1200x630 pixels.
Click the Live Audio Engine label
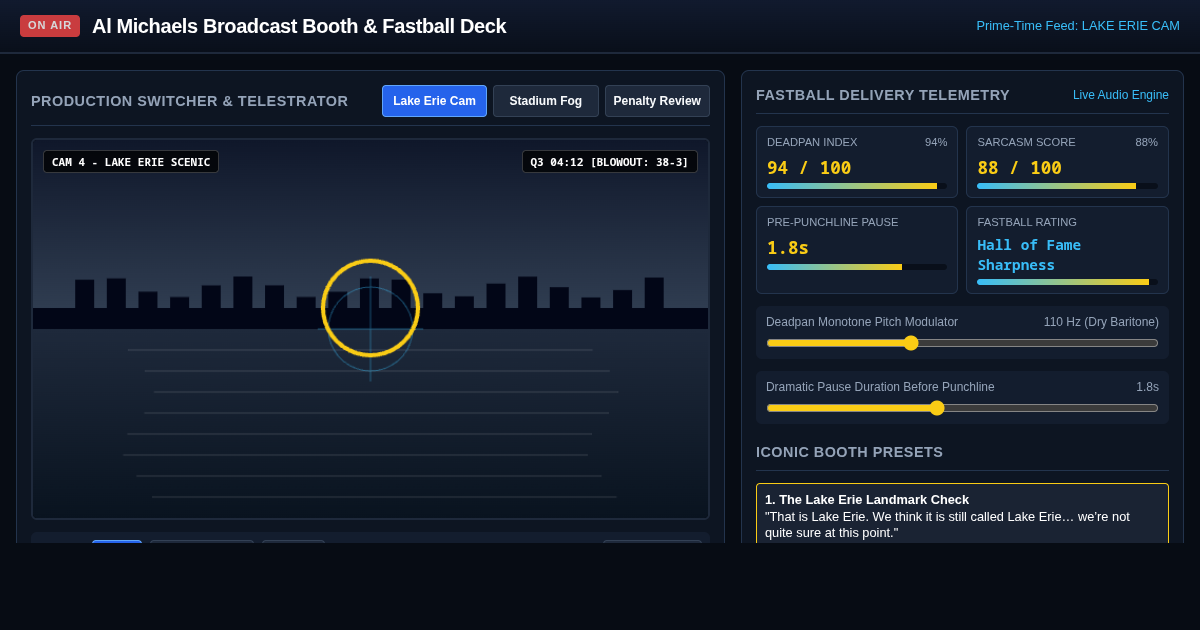[1121, 95]
